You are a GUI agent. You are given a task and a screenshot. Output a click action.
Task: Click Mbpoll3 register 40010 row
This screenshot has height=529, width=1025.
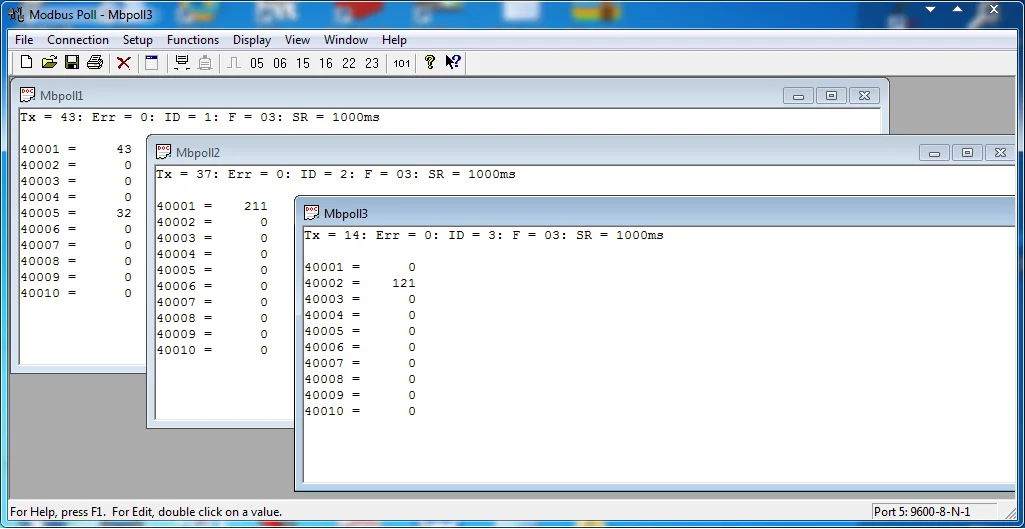coord(360,411)
